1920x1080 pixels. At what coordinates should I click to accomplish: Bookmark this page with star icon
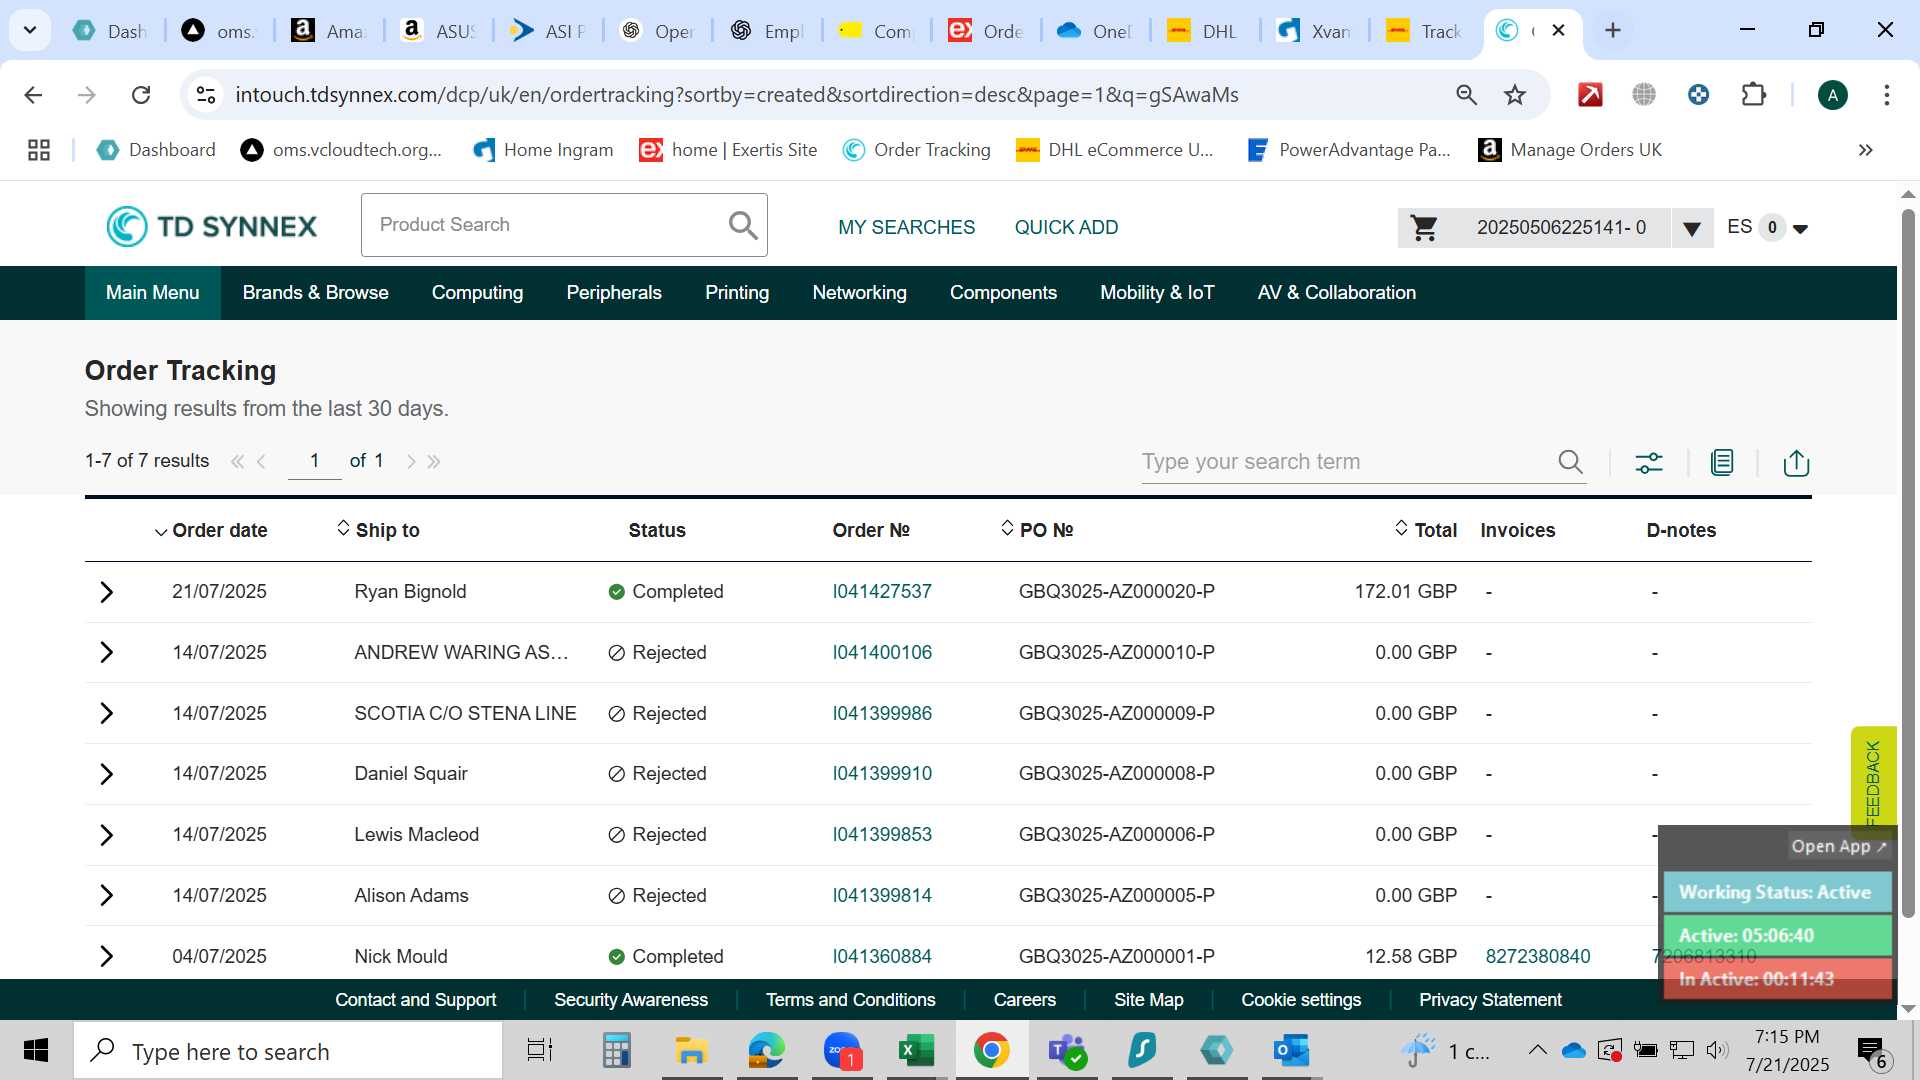1515,95
